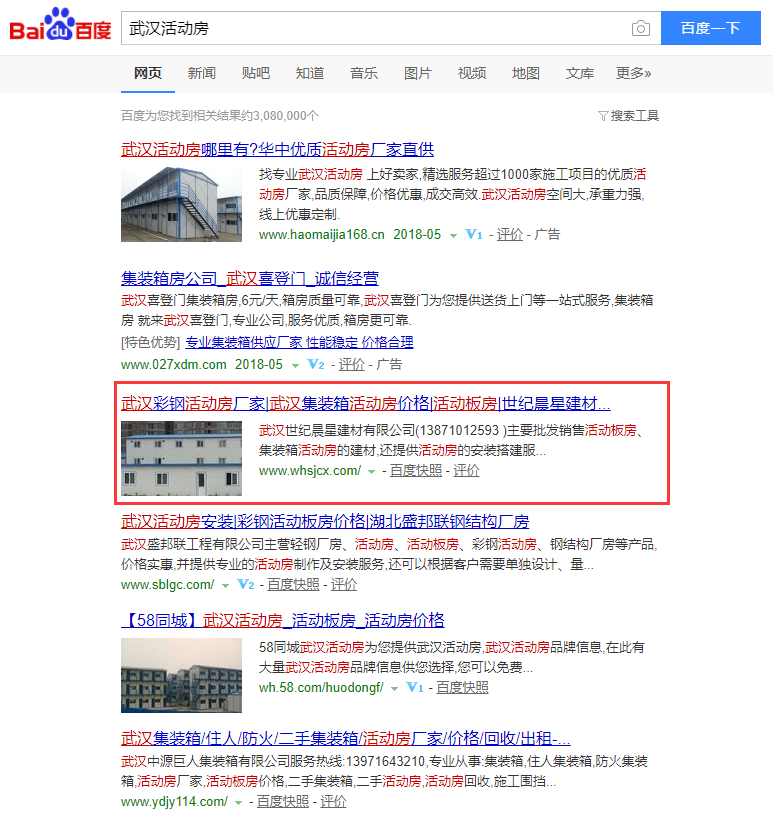This screenshot has height=822, width=773.
Task: Click the 百度一下 search button
Action: [x=711, y=28]
